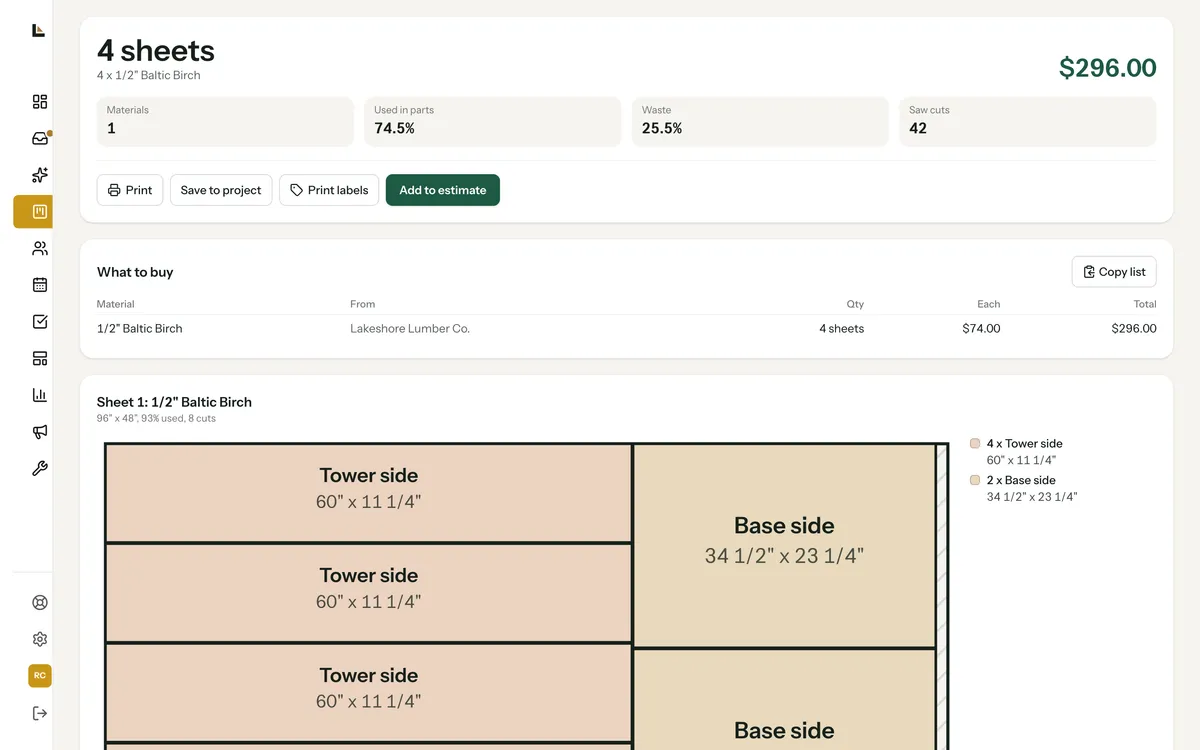Image resolution: width=1200 pixels, height=750 pixels.
Task: Click the Materials count stat card
Action: (x=225, y=122)
